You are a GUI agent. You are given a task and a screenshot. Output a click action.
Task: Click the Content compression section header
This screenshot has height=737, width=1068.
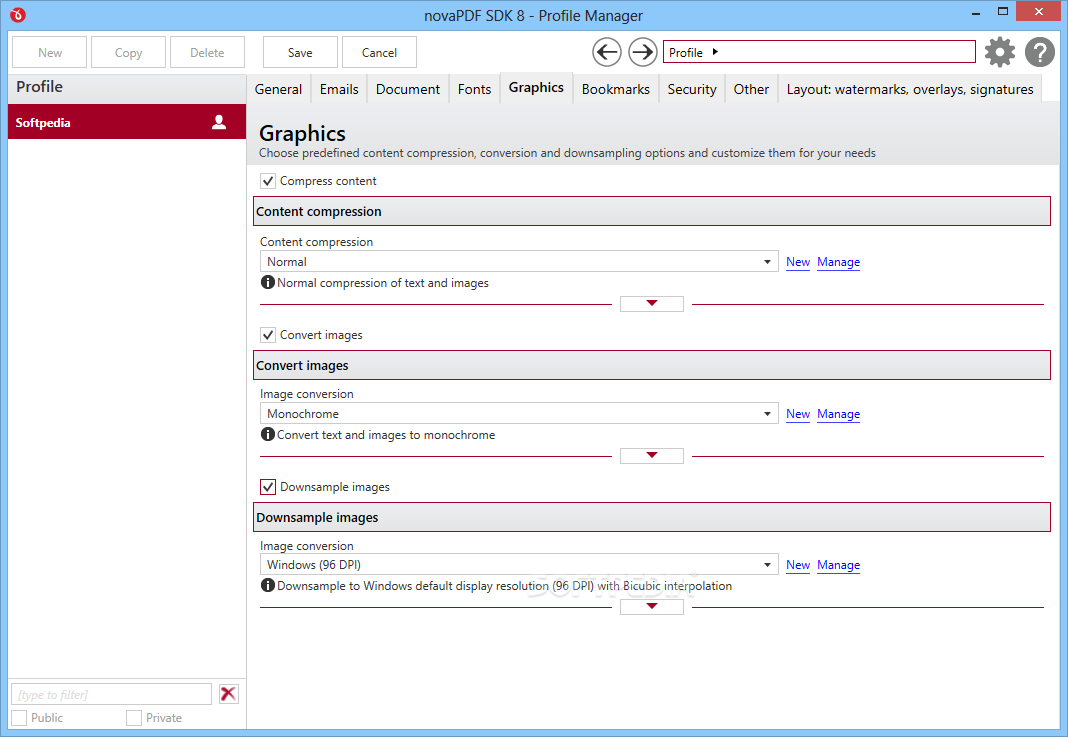tap(652, 211)
